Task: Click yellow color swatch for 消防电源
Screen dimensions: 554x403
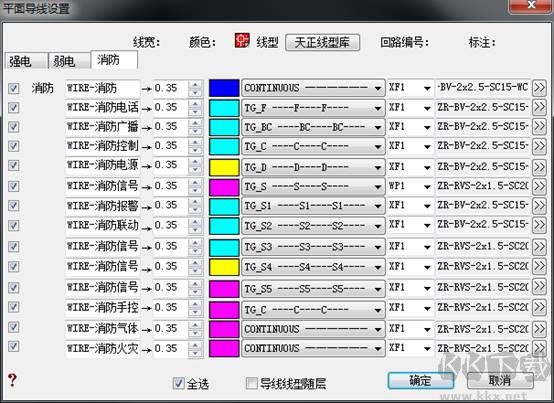Action: (x=224, y=167)
